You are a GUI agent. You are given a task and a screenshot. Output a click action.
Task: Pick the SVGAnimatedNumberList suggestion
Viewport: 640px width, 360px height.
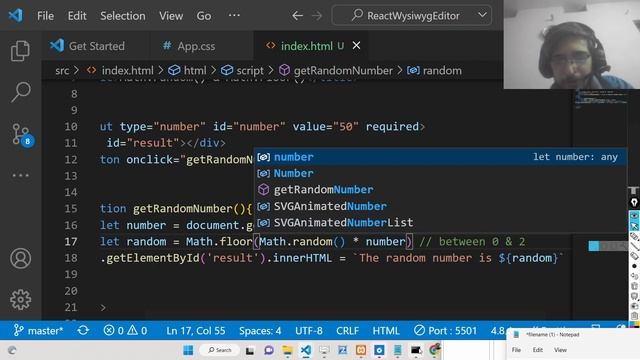click(440, 222)
